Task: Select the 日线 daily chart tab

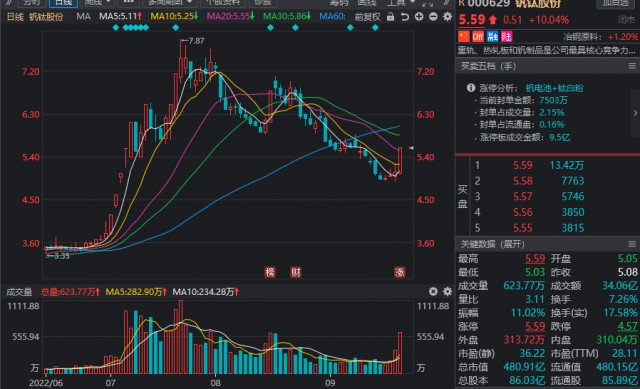Action: tap(63, 3)
